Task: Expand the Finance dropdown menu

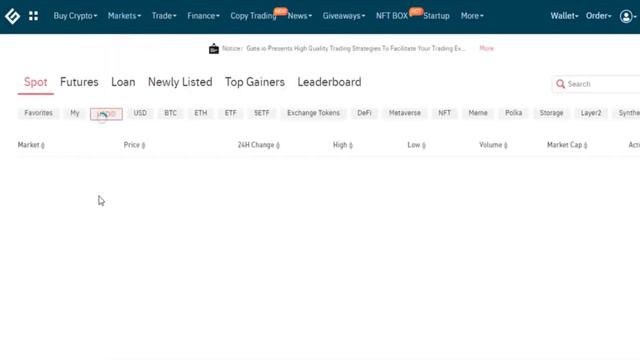Action: [x=203, y=16]
